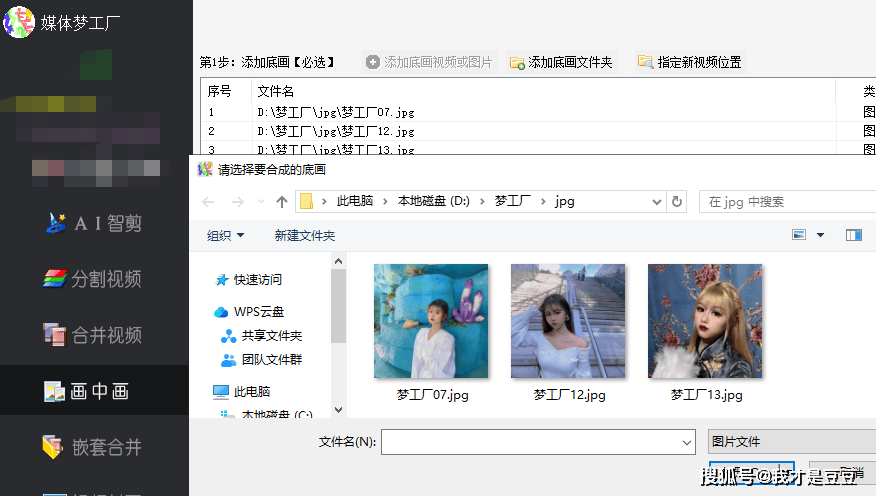
Task: Open the 组织 menu
Action: 225,236
